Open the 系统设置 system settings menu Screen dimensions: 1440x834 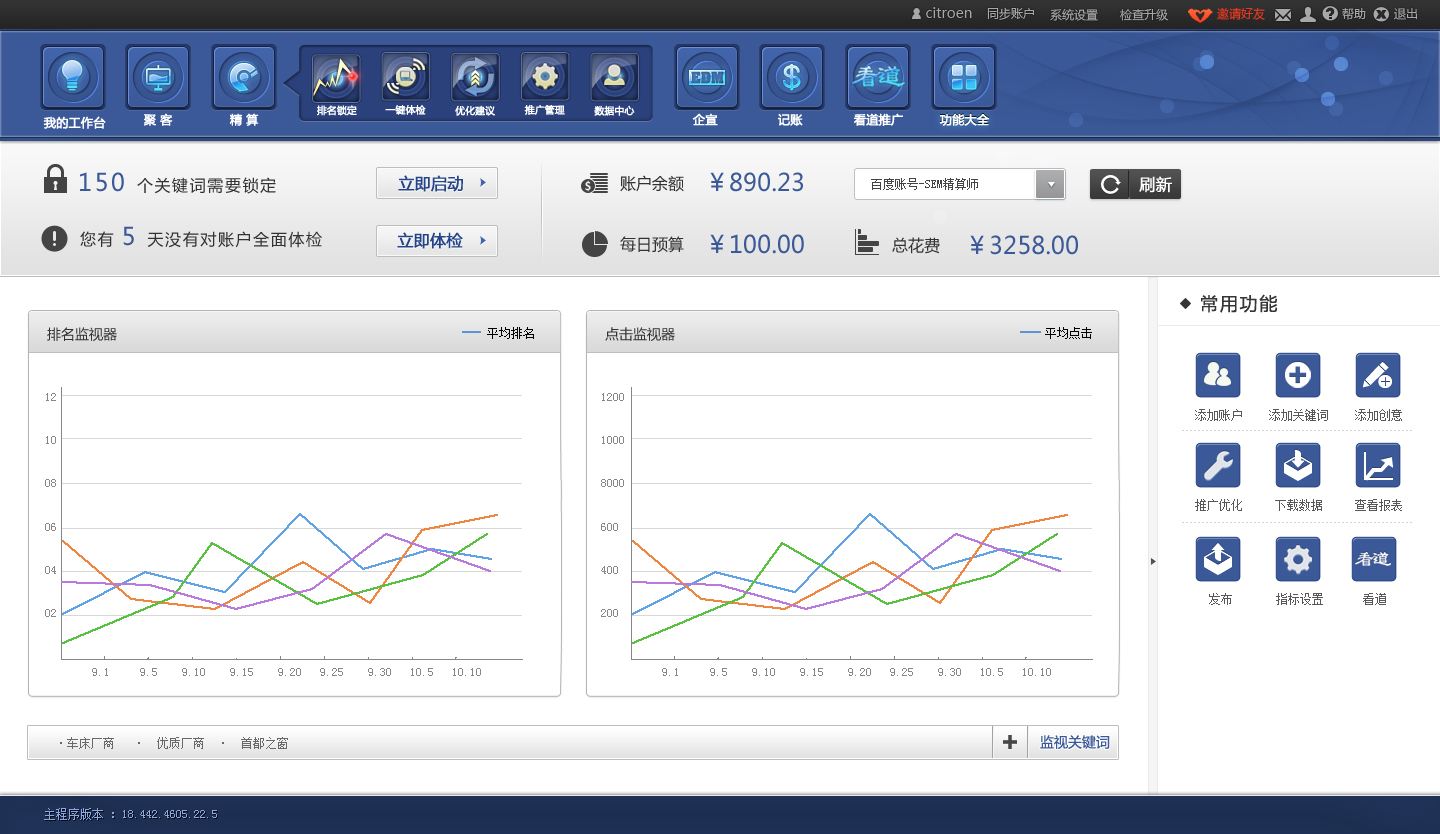pos(1074,15)
